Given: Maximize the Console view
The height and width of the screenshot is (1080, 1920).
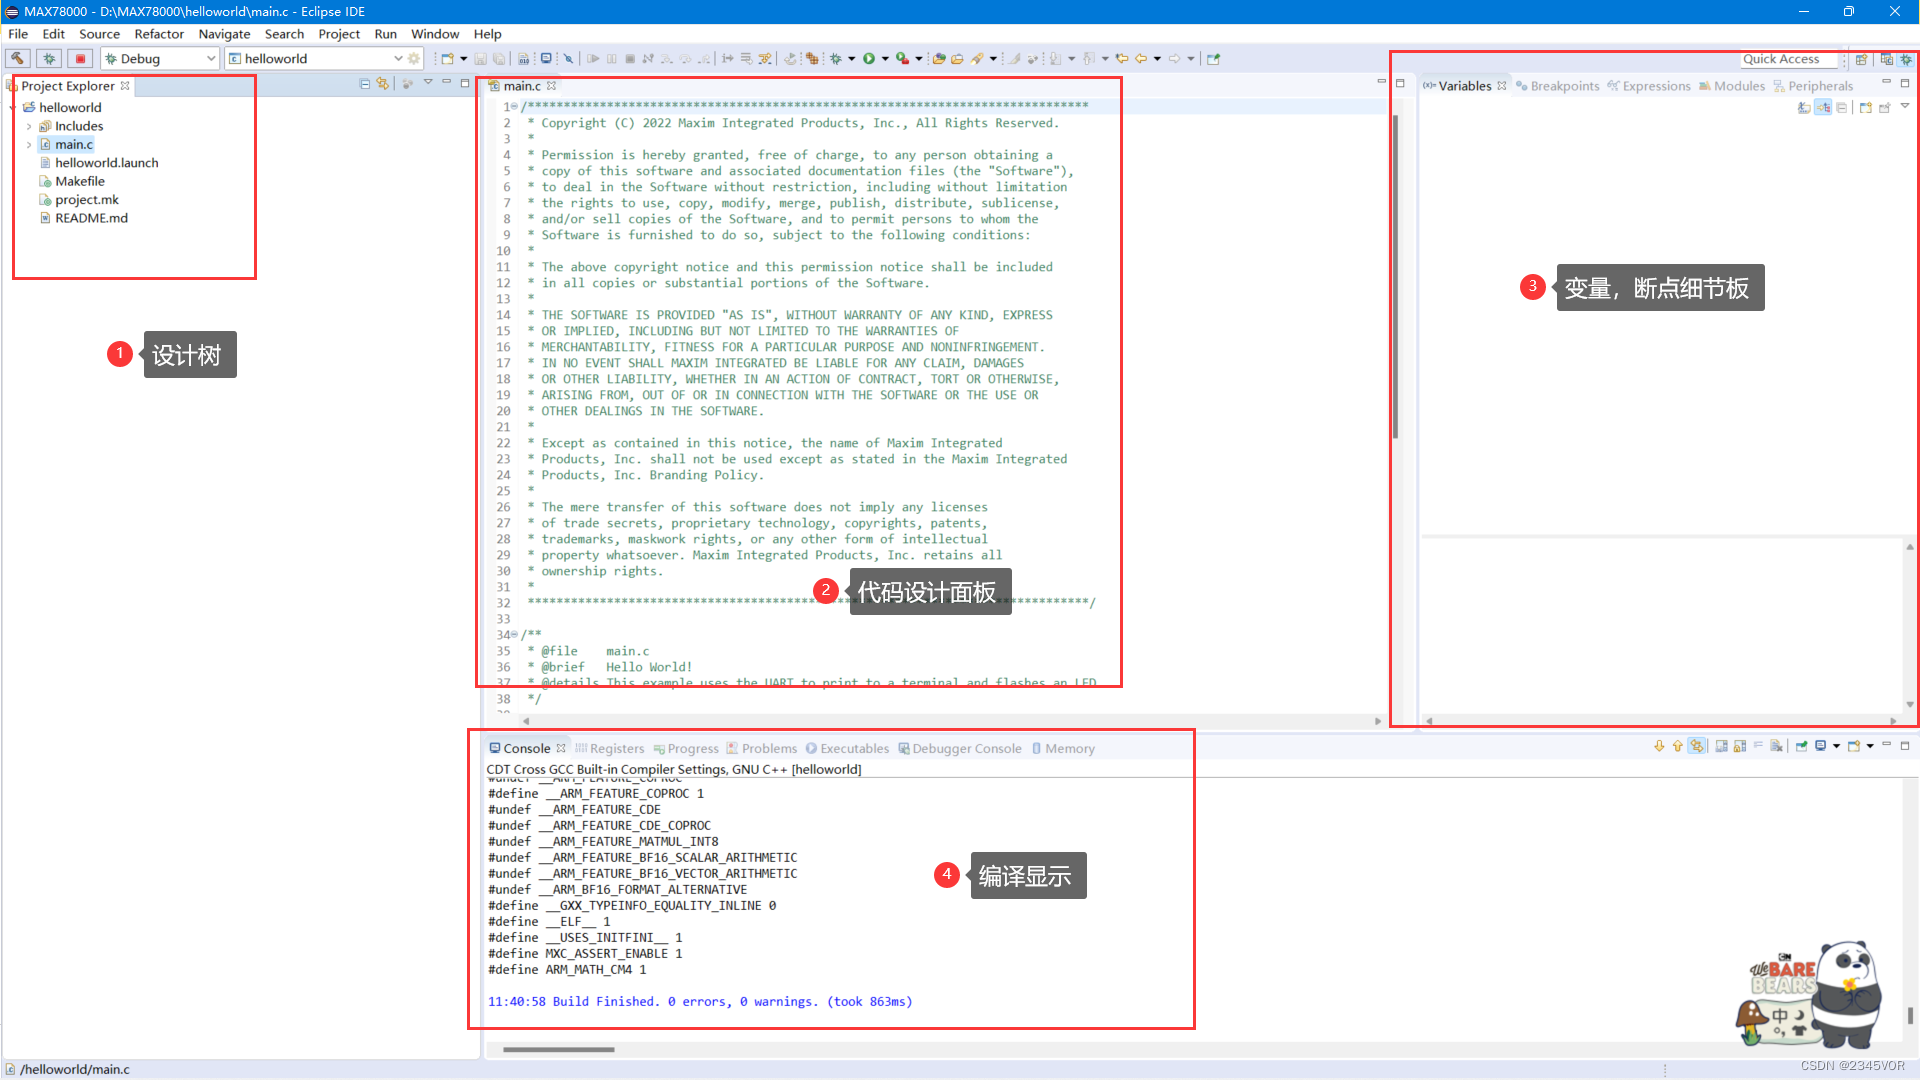Looking at the screenshot, I should [1905, 746].
